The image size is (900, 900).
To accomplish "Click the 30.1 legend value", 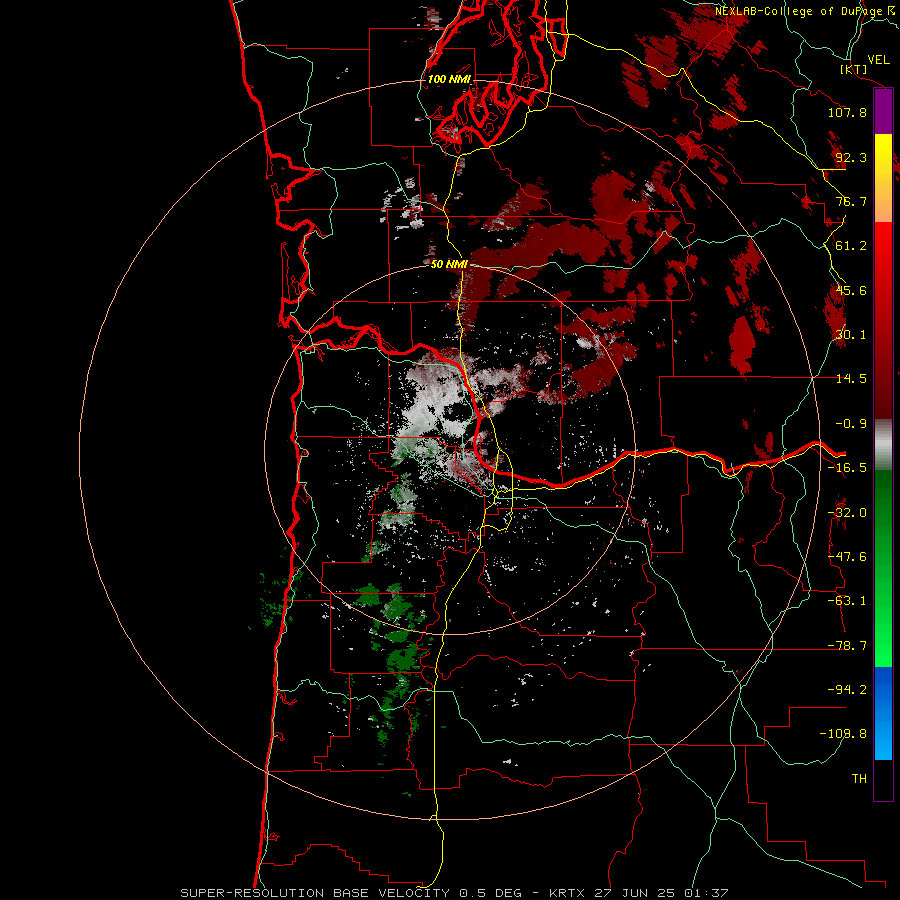I will (851, 335).
